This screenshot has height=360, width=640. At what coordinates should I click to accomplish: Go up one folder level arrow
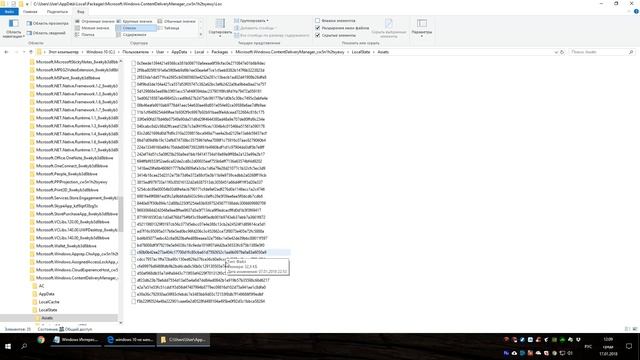31,52
